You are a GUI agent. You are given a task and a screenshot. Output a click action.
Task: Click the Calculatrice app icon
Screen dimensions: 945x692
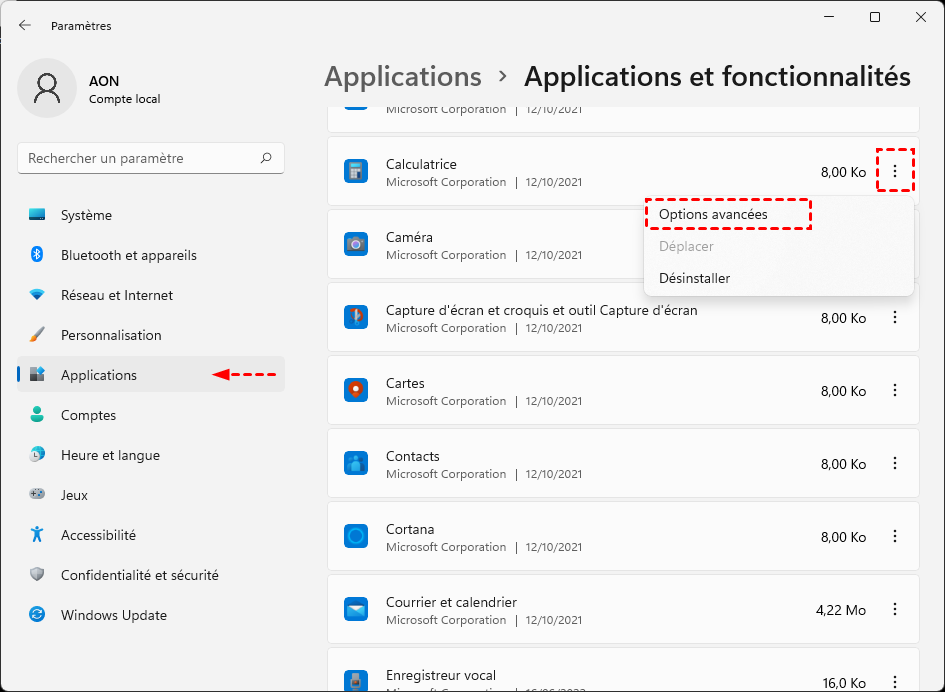[x=355, y=171]
